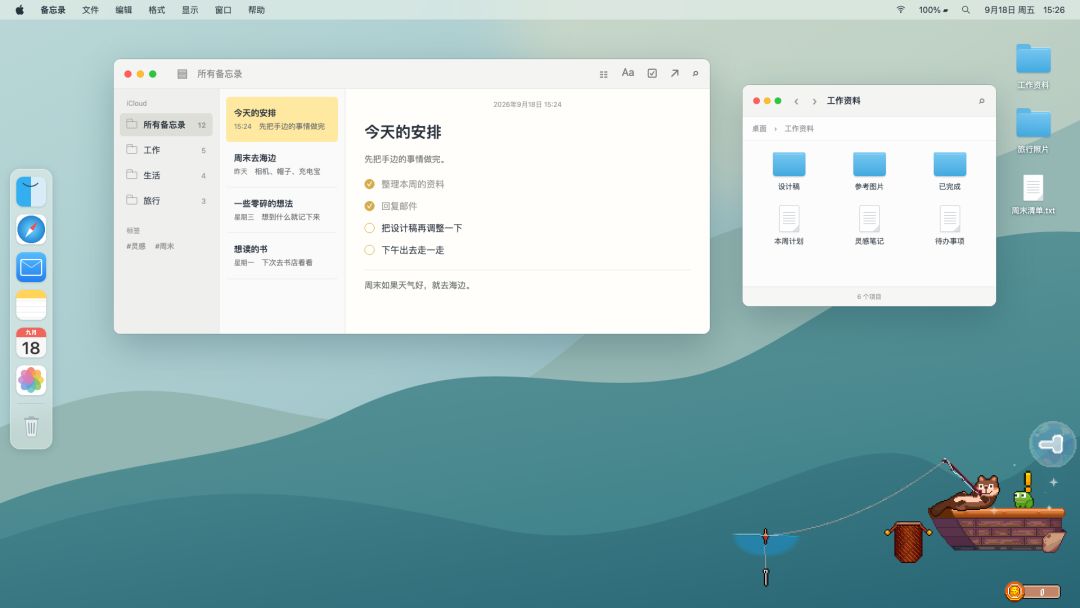Uncheck the 回复邮件 checklist item
Image resolution: width=1080 pixels, height=608 pixels.
tap(369, 206)
